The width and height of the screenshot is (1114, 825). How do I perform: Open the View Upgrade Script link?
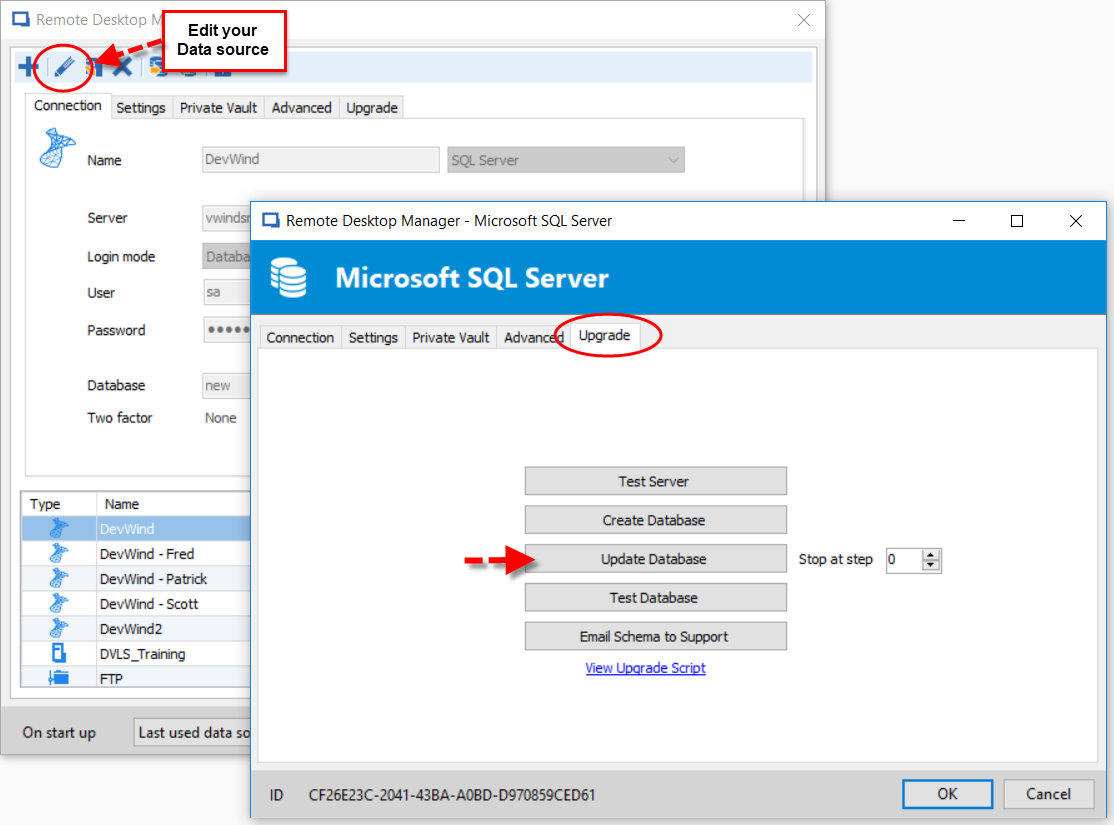[x=645, y=668]
